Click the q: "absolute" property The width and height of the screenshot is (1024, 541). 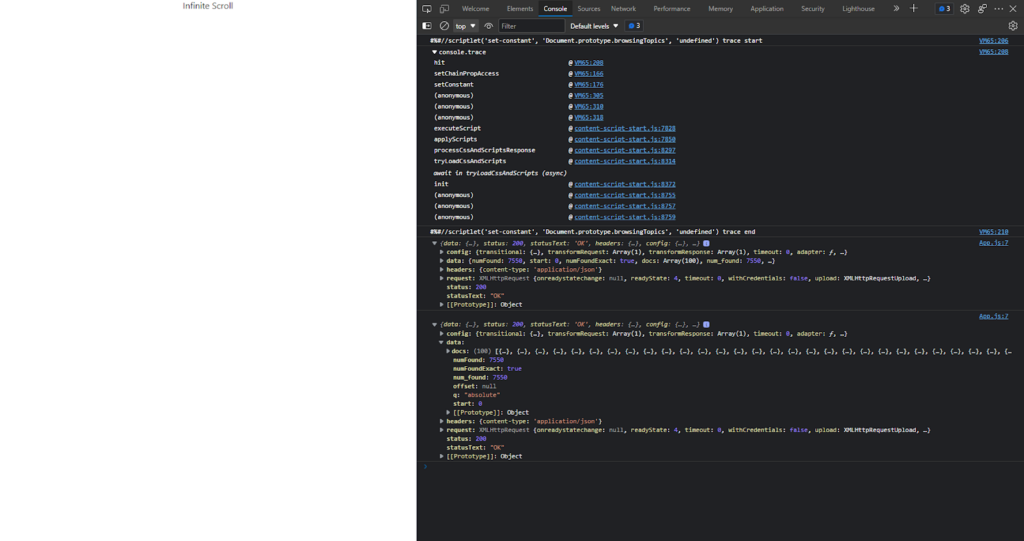click(476, 395)
